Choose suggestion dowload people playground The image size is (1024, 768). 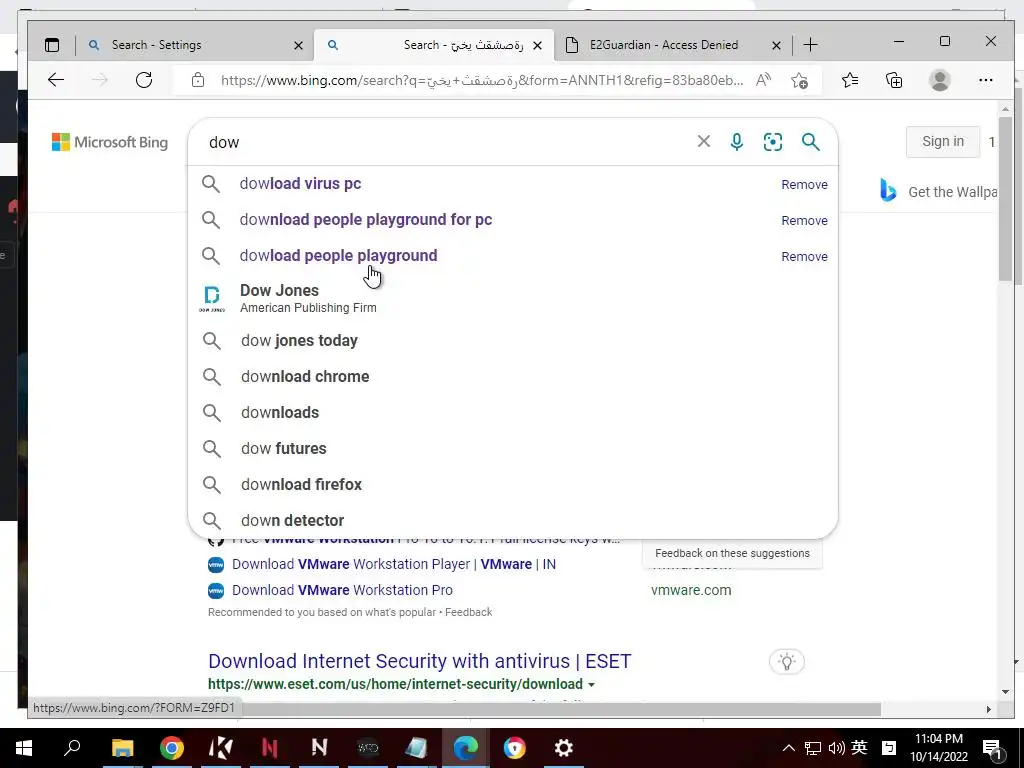coord(513,256)
